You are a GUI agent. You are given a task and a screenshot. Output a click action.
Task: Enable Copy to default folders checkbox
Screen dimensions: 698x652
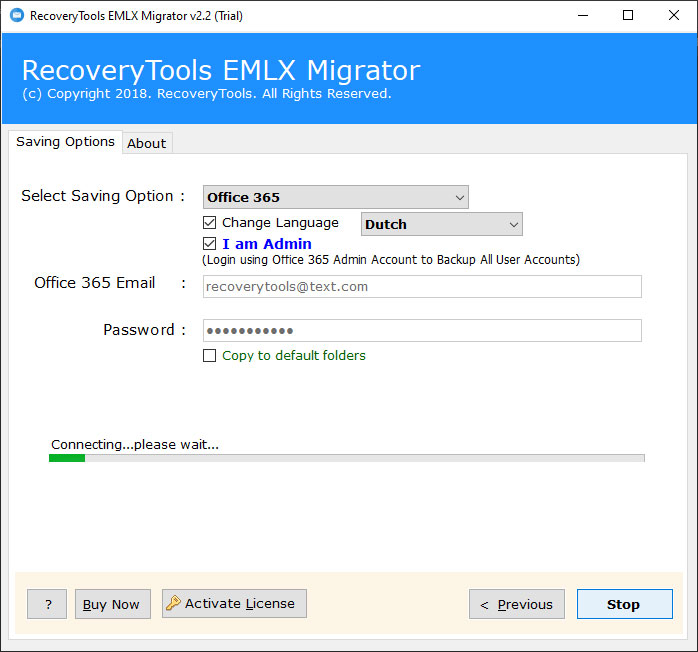coord(209,355)
